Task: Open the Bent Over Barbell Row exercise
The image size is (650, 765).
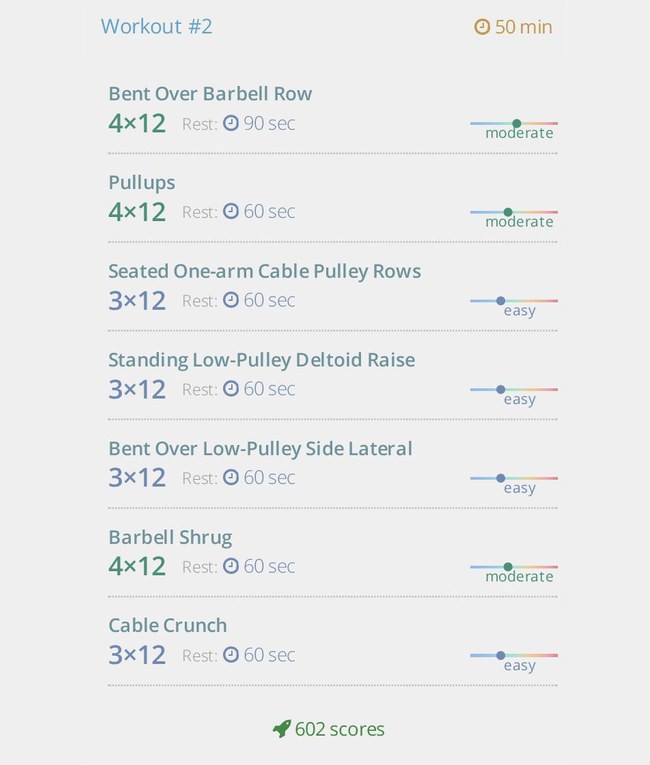Action: tap(210, 94)
